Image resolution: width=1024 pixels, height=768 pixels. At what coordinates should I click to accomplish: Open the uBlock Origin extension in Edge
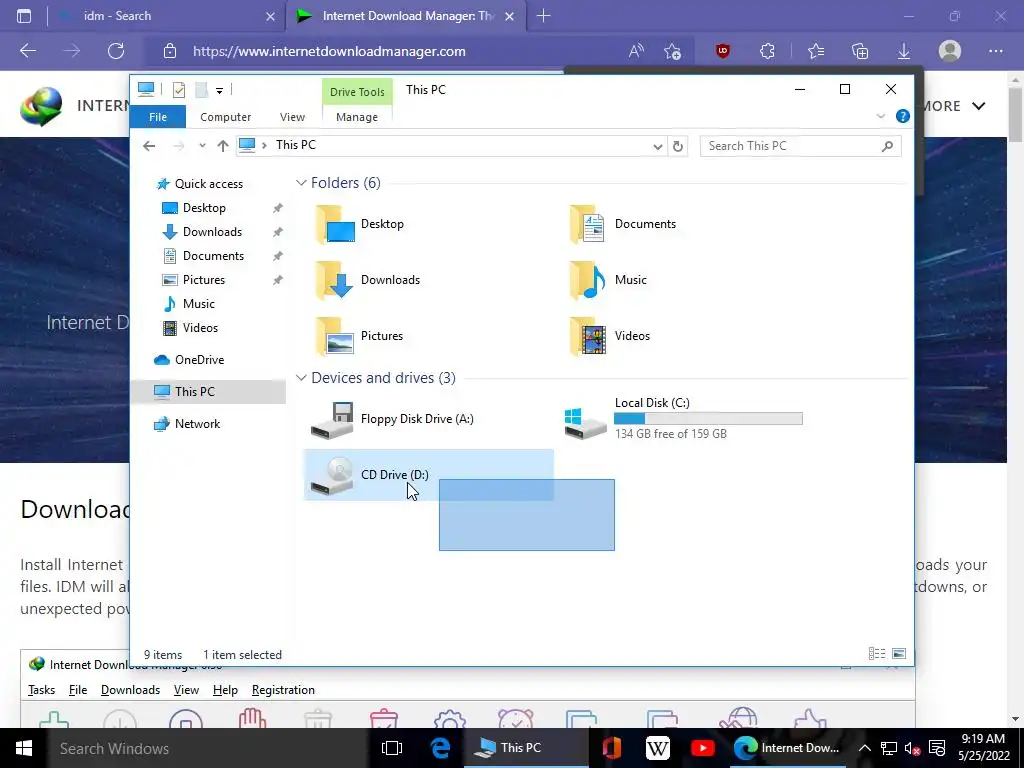(x=723, y=51)
